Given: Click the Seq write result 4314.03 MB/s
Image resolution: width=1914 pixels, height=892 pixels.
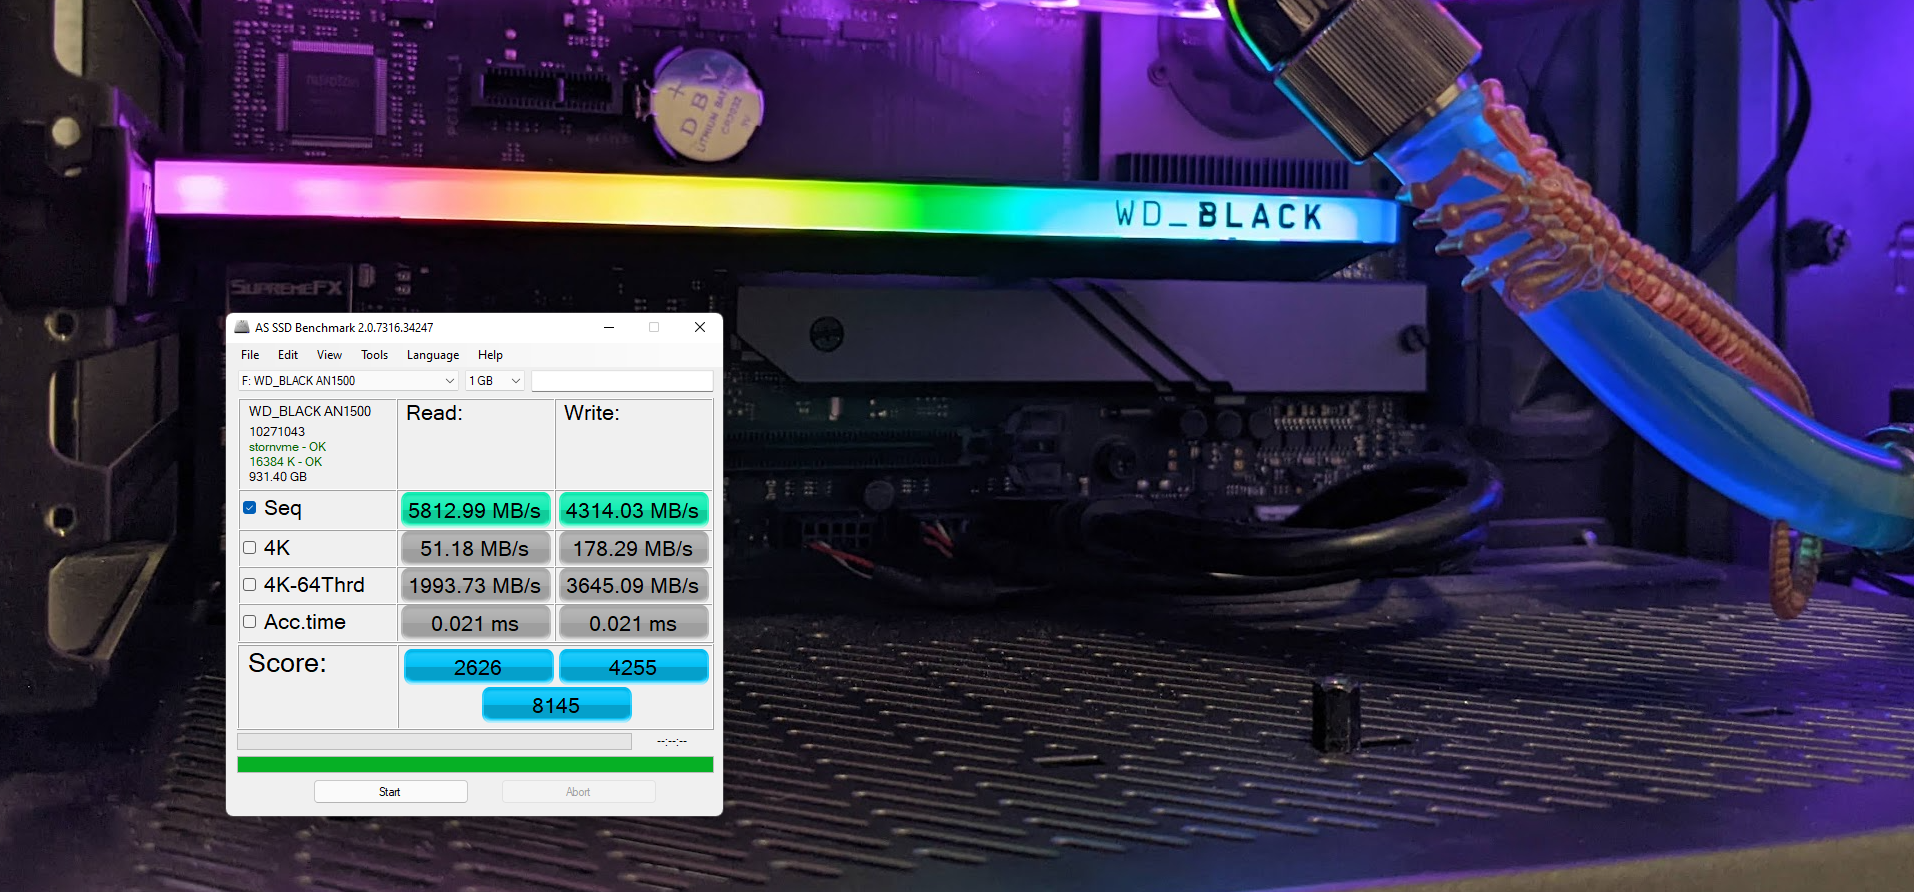Looking at the screenshot, I should click(633, 510).
